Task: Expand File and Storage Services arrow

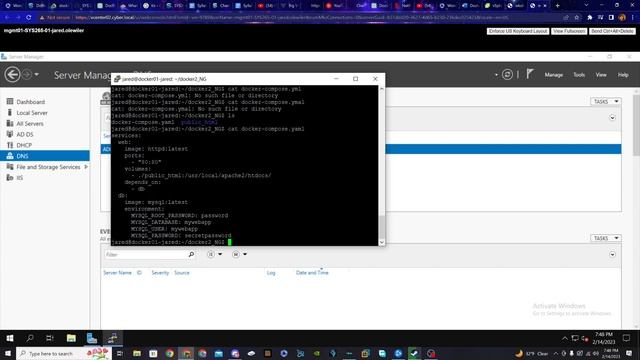Action: (86, 167)
